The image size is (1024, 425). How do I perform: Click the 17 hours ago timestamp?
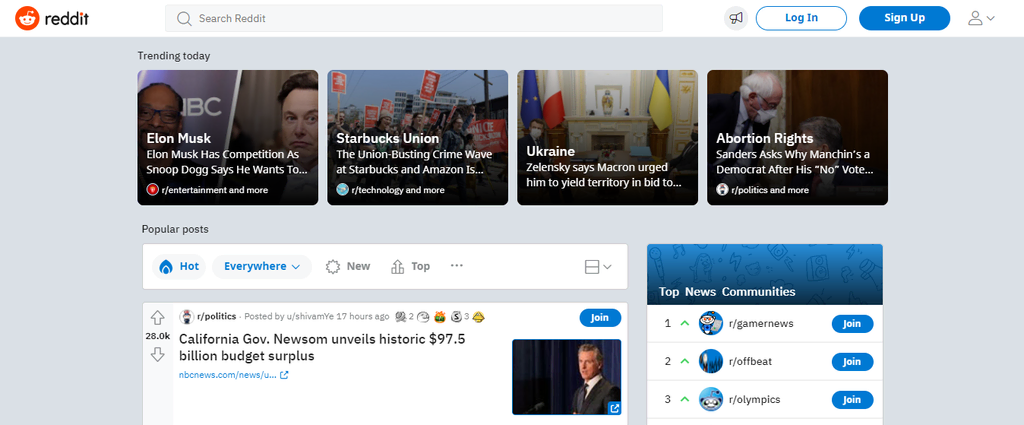point(363,317)
